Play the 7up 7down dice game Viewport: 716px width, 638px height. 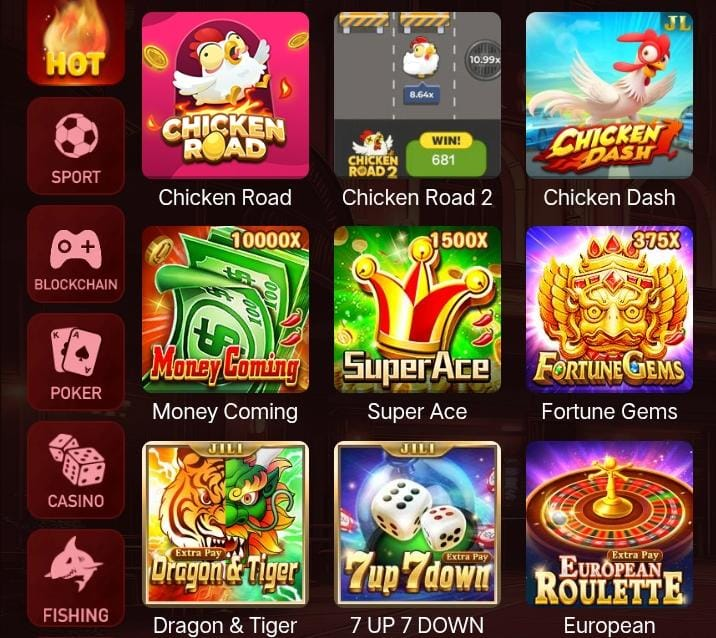pyautogui.click(x=417, y=524)
